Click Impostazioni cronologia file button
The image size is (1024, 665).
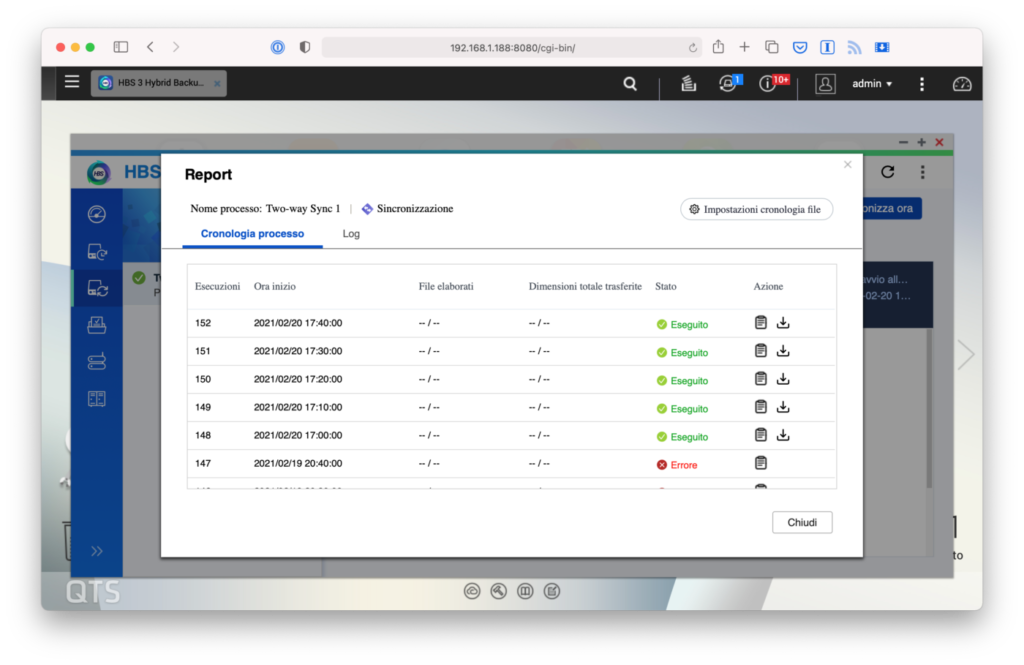coord(756,209)
